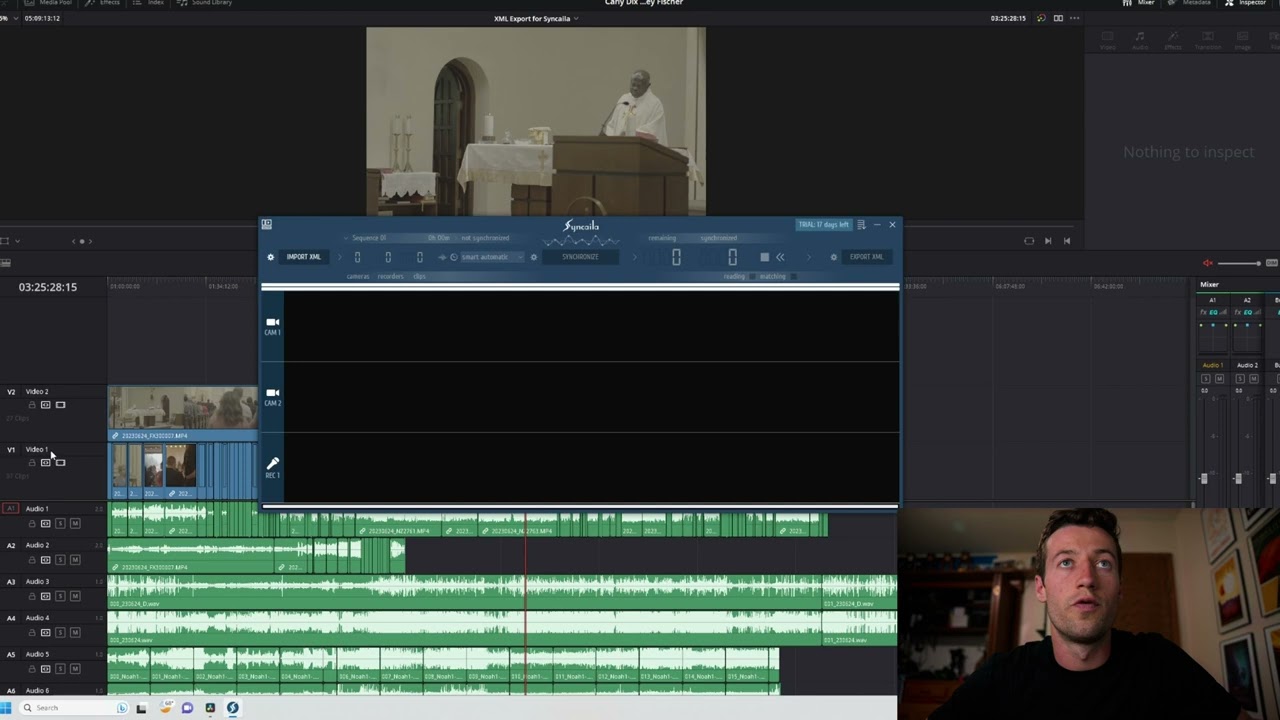Screen dimensions: 1280x720
Task: Select the Audio tab in the Inspector
Action: [x=1140, y=40]
